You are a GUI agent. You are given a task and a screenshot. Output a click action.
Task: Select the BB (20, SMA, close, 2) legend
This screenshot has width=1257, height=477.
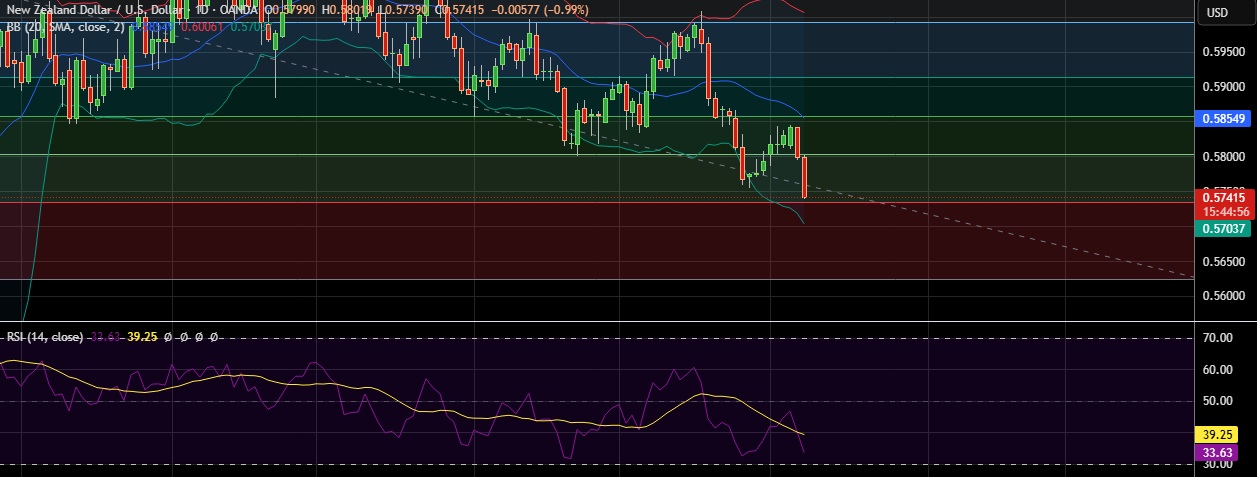[x=65, y=27]
